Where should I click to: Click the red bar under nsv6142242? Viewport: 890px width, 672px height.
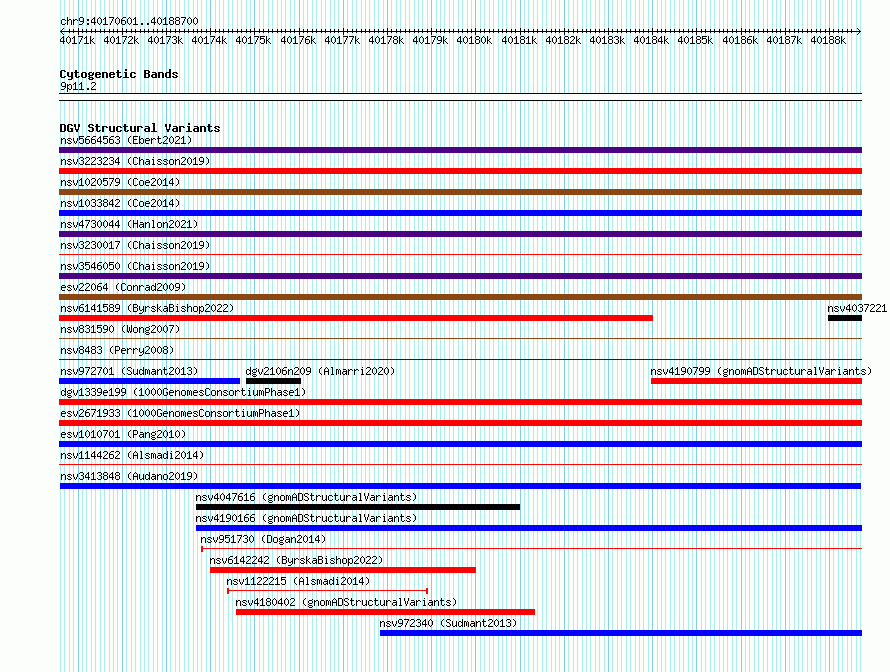pos(343,570)
